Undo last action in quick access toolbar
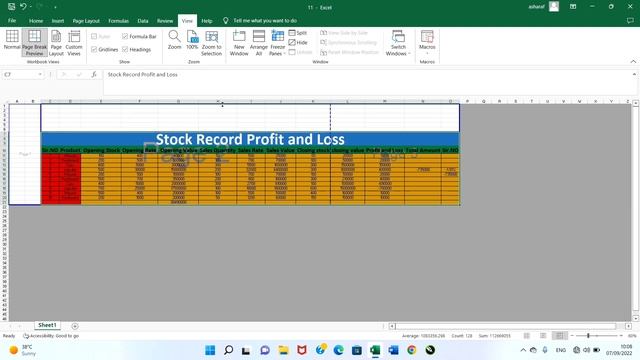 (23, 7)
